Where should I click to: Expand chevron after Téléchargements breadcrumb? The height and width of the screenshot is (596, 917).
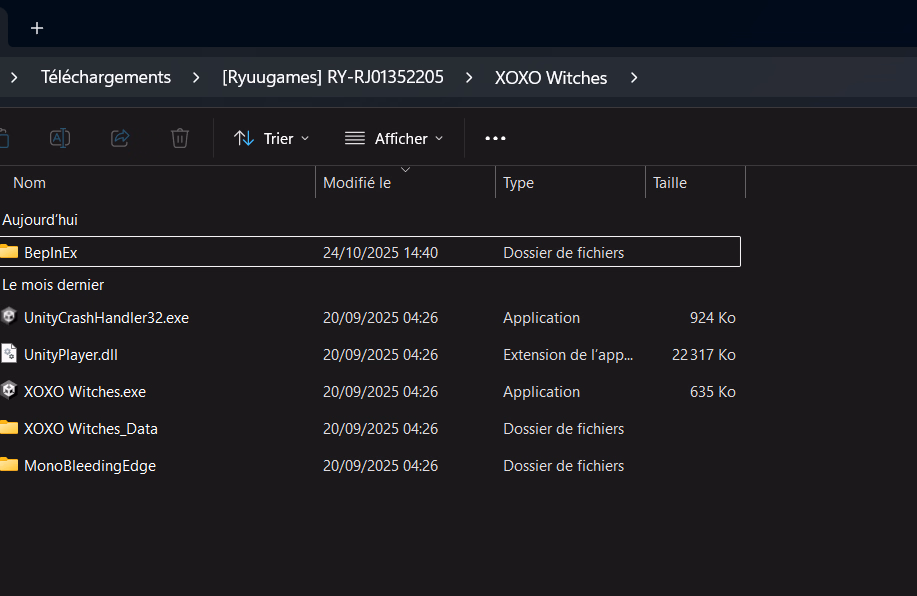(197, 77)
